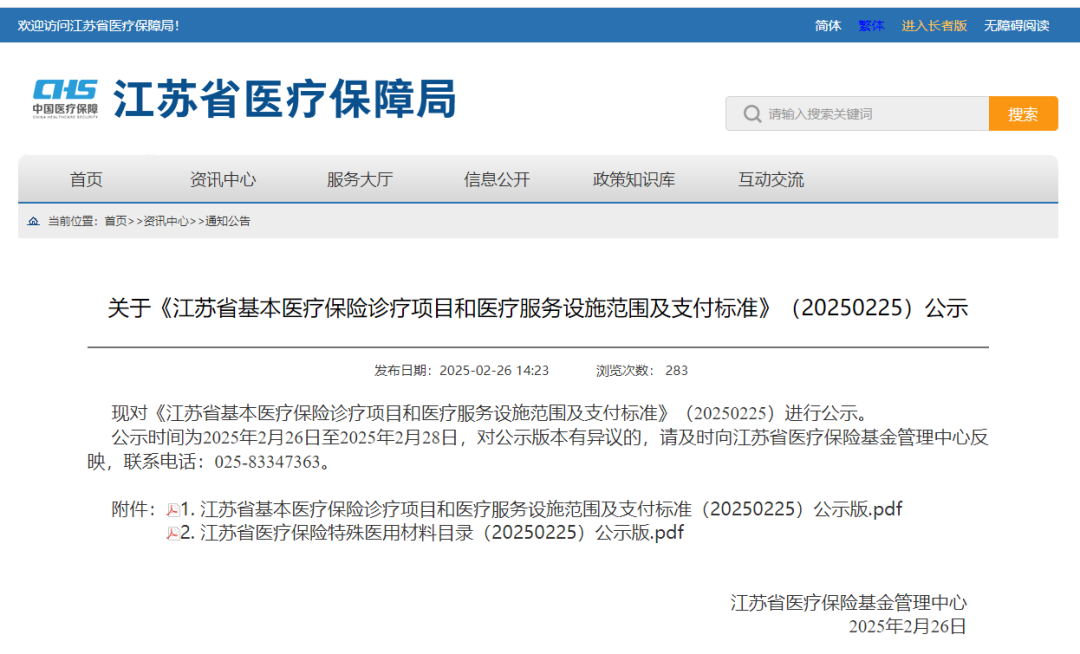The width and height of the screenshot is (1080, 654).
Task: Click the CHS 中国医疗保障 logo
Action: click(65, 98)
